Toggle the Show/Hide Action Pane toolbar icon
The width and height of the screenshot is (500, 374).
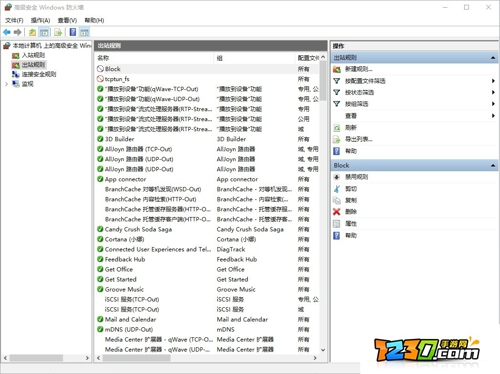point(85,32)
